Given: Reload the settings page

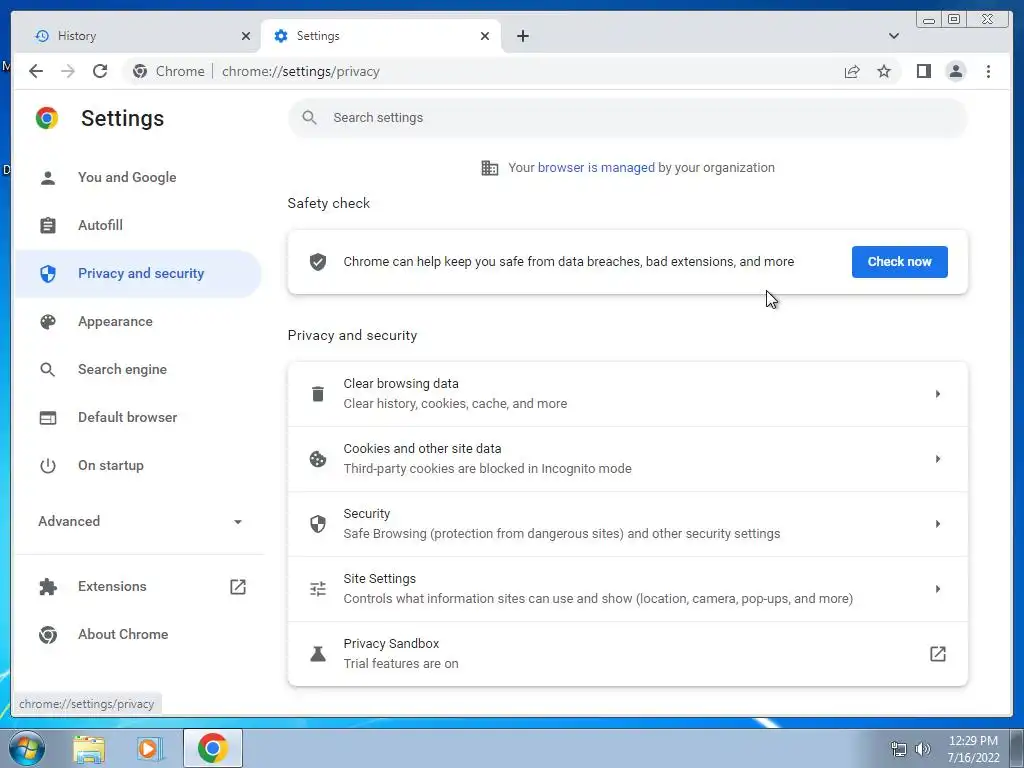Looking at the screenshot, I should 100,71.
